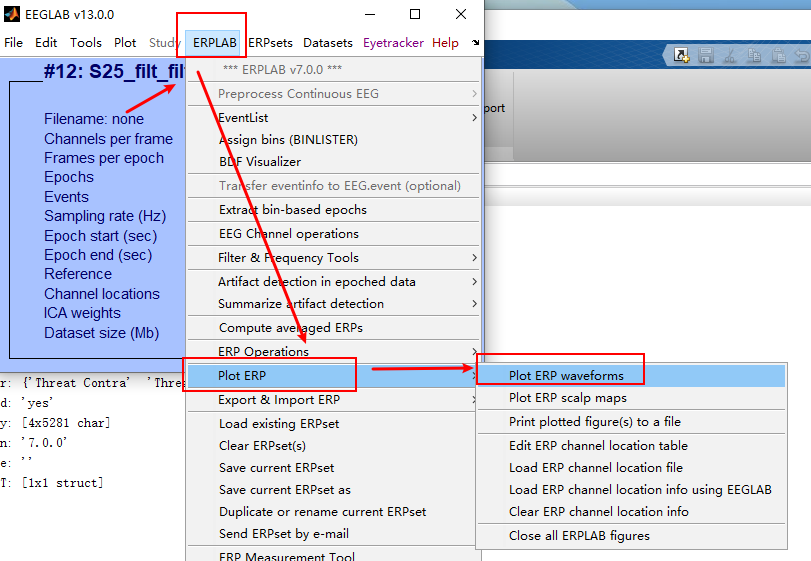The image size is (811, 561).
Task: Choose Close all ERPLAB figures
Action: coord(631,536)
